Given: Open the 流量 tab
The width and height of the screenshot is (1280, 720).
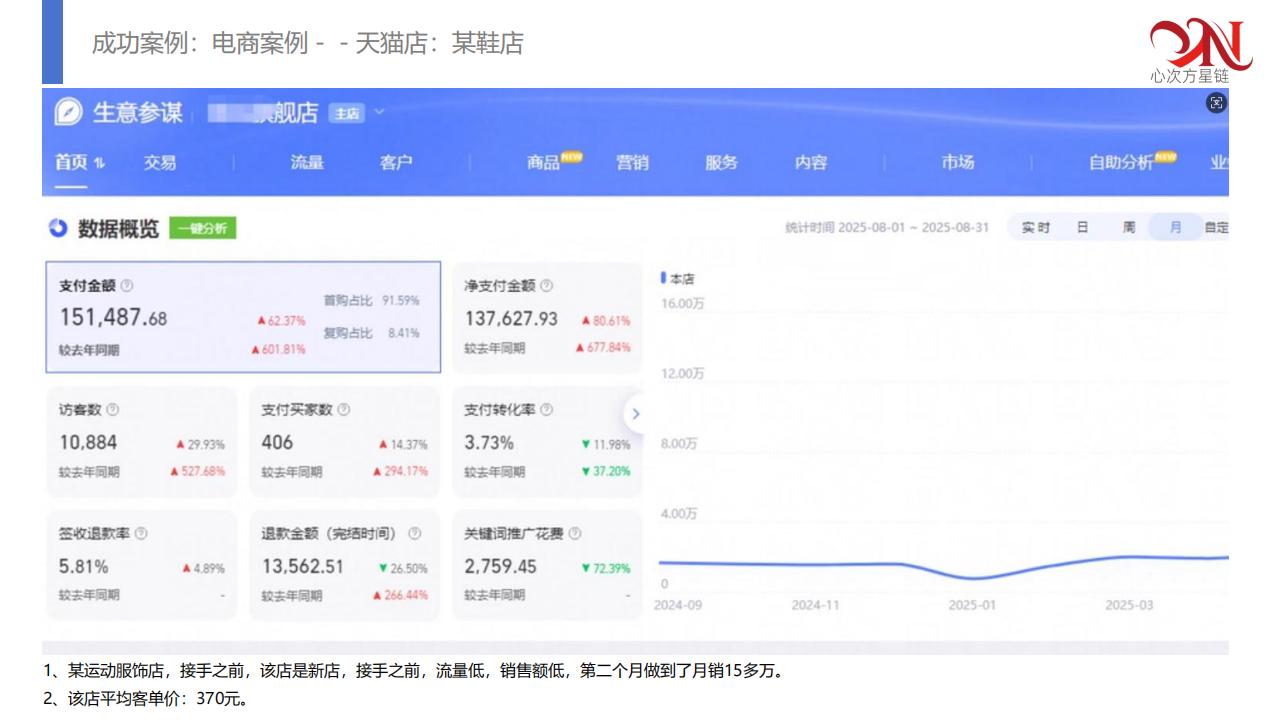Looking at the screenshot, I should (307, 163).
